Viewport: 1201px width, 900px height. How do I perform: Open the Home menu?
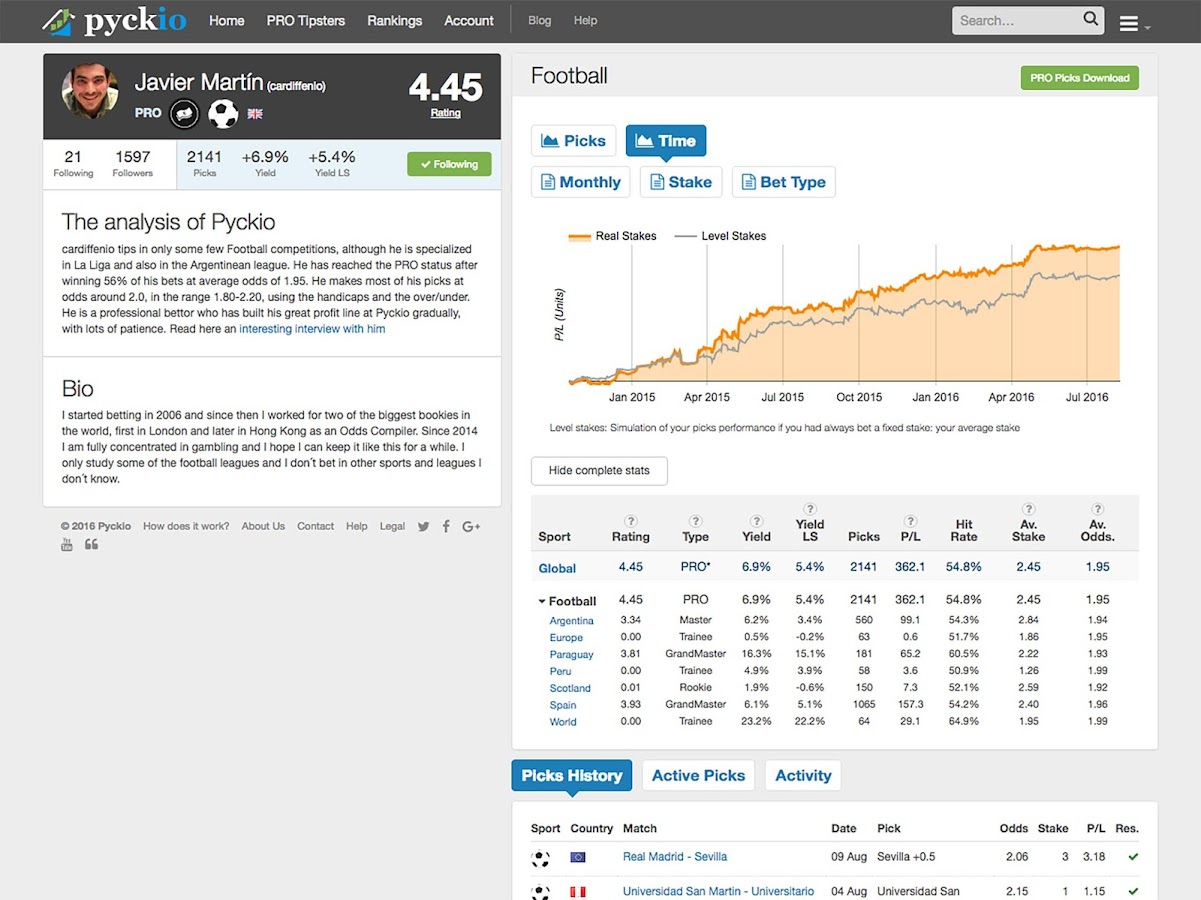(227, 20)
